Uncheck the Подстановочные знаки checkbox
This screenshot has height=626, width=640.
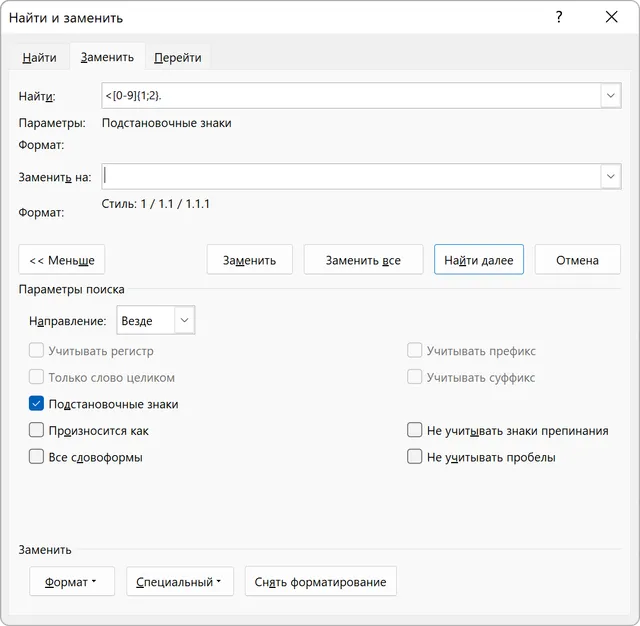tap(36, 404)
